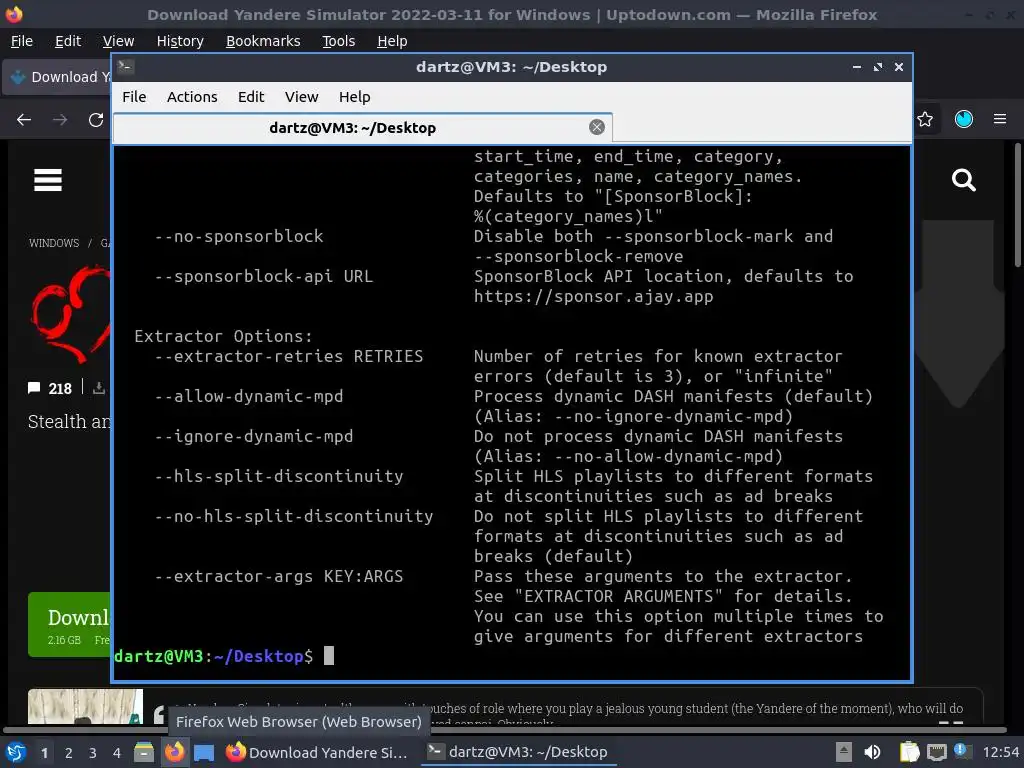1024x768 pixels.
Task: Click the update notifier tray icon
Action: [962, 751]
